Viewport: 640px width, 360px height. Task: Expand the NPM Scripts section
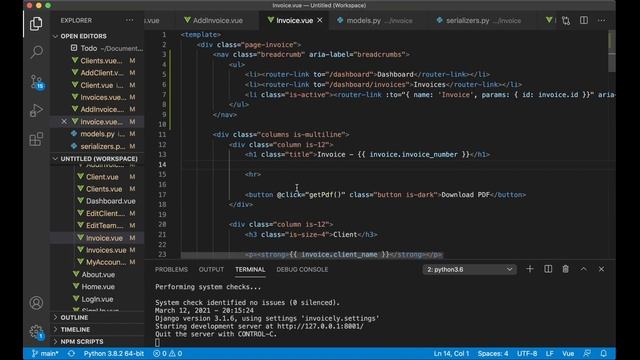pyautogui.click(x=98, y=341)
